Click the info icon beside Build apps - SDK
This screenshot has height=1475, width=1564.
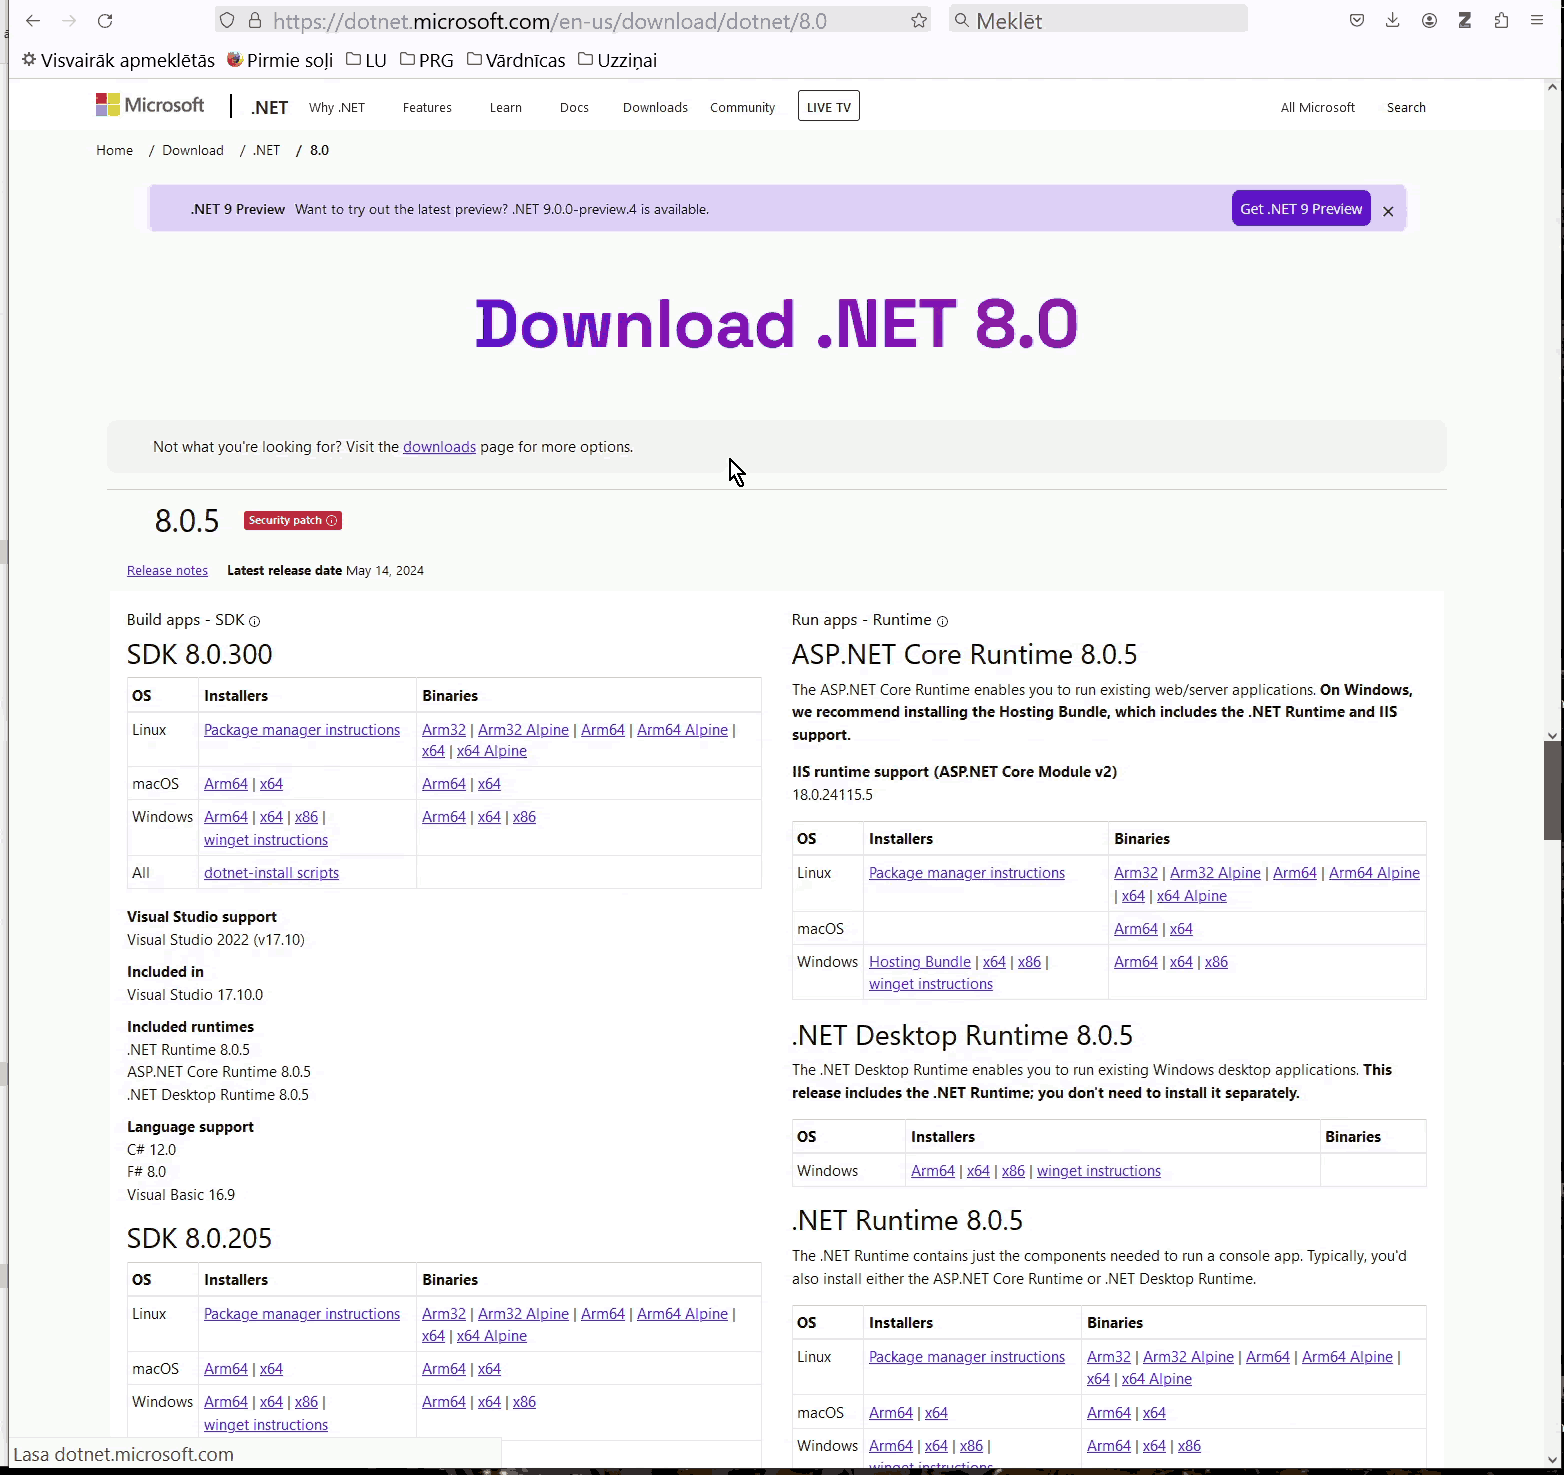pyautogui.click(x=254, y=621)
